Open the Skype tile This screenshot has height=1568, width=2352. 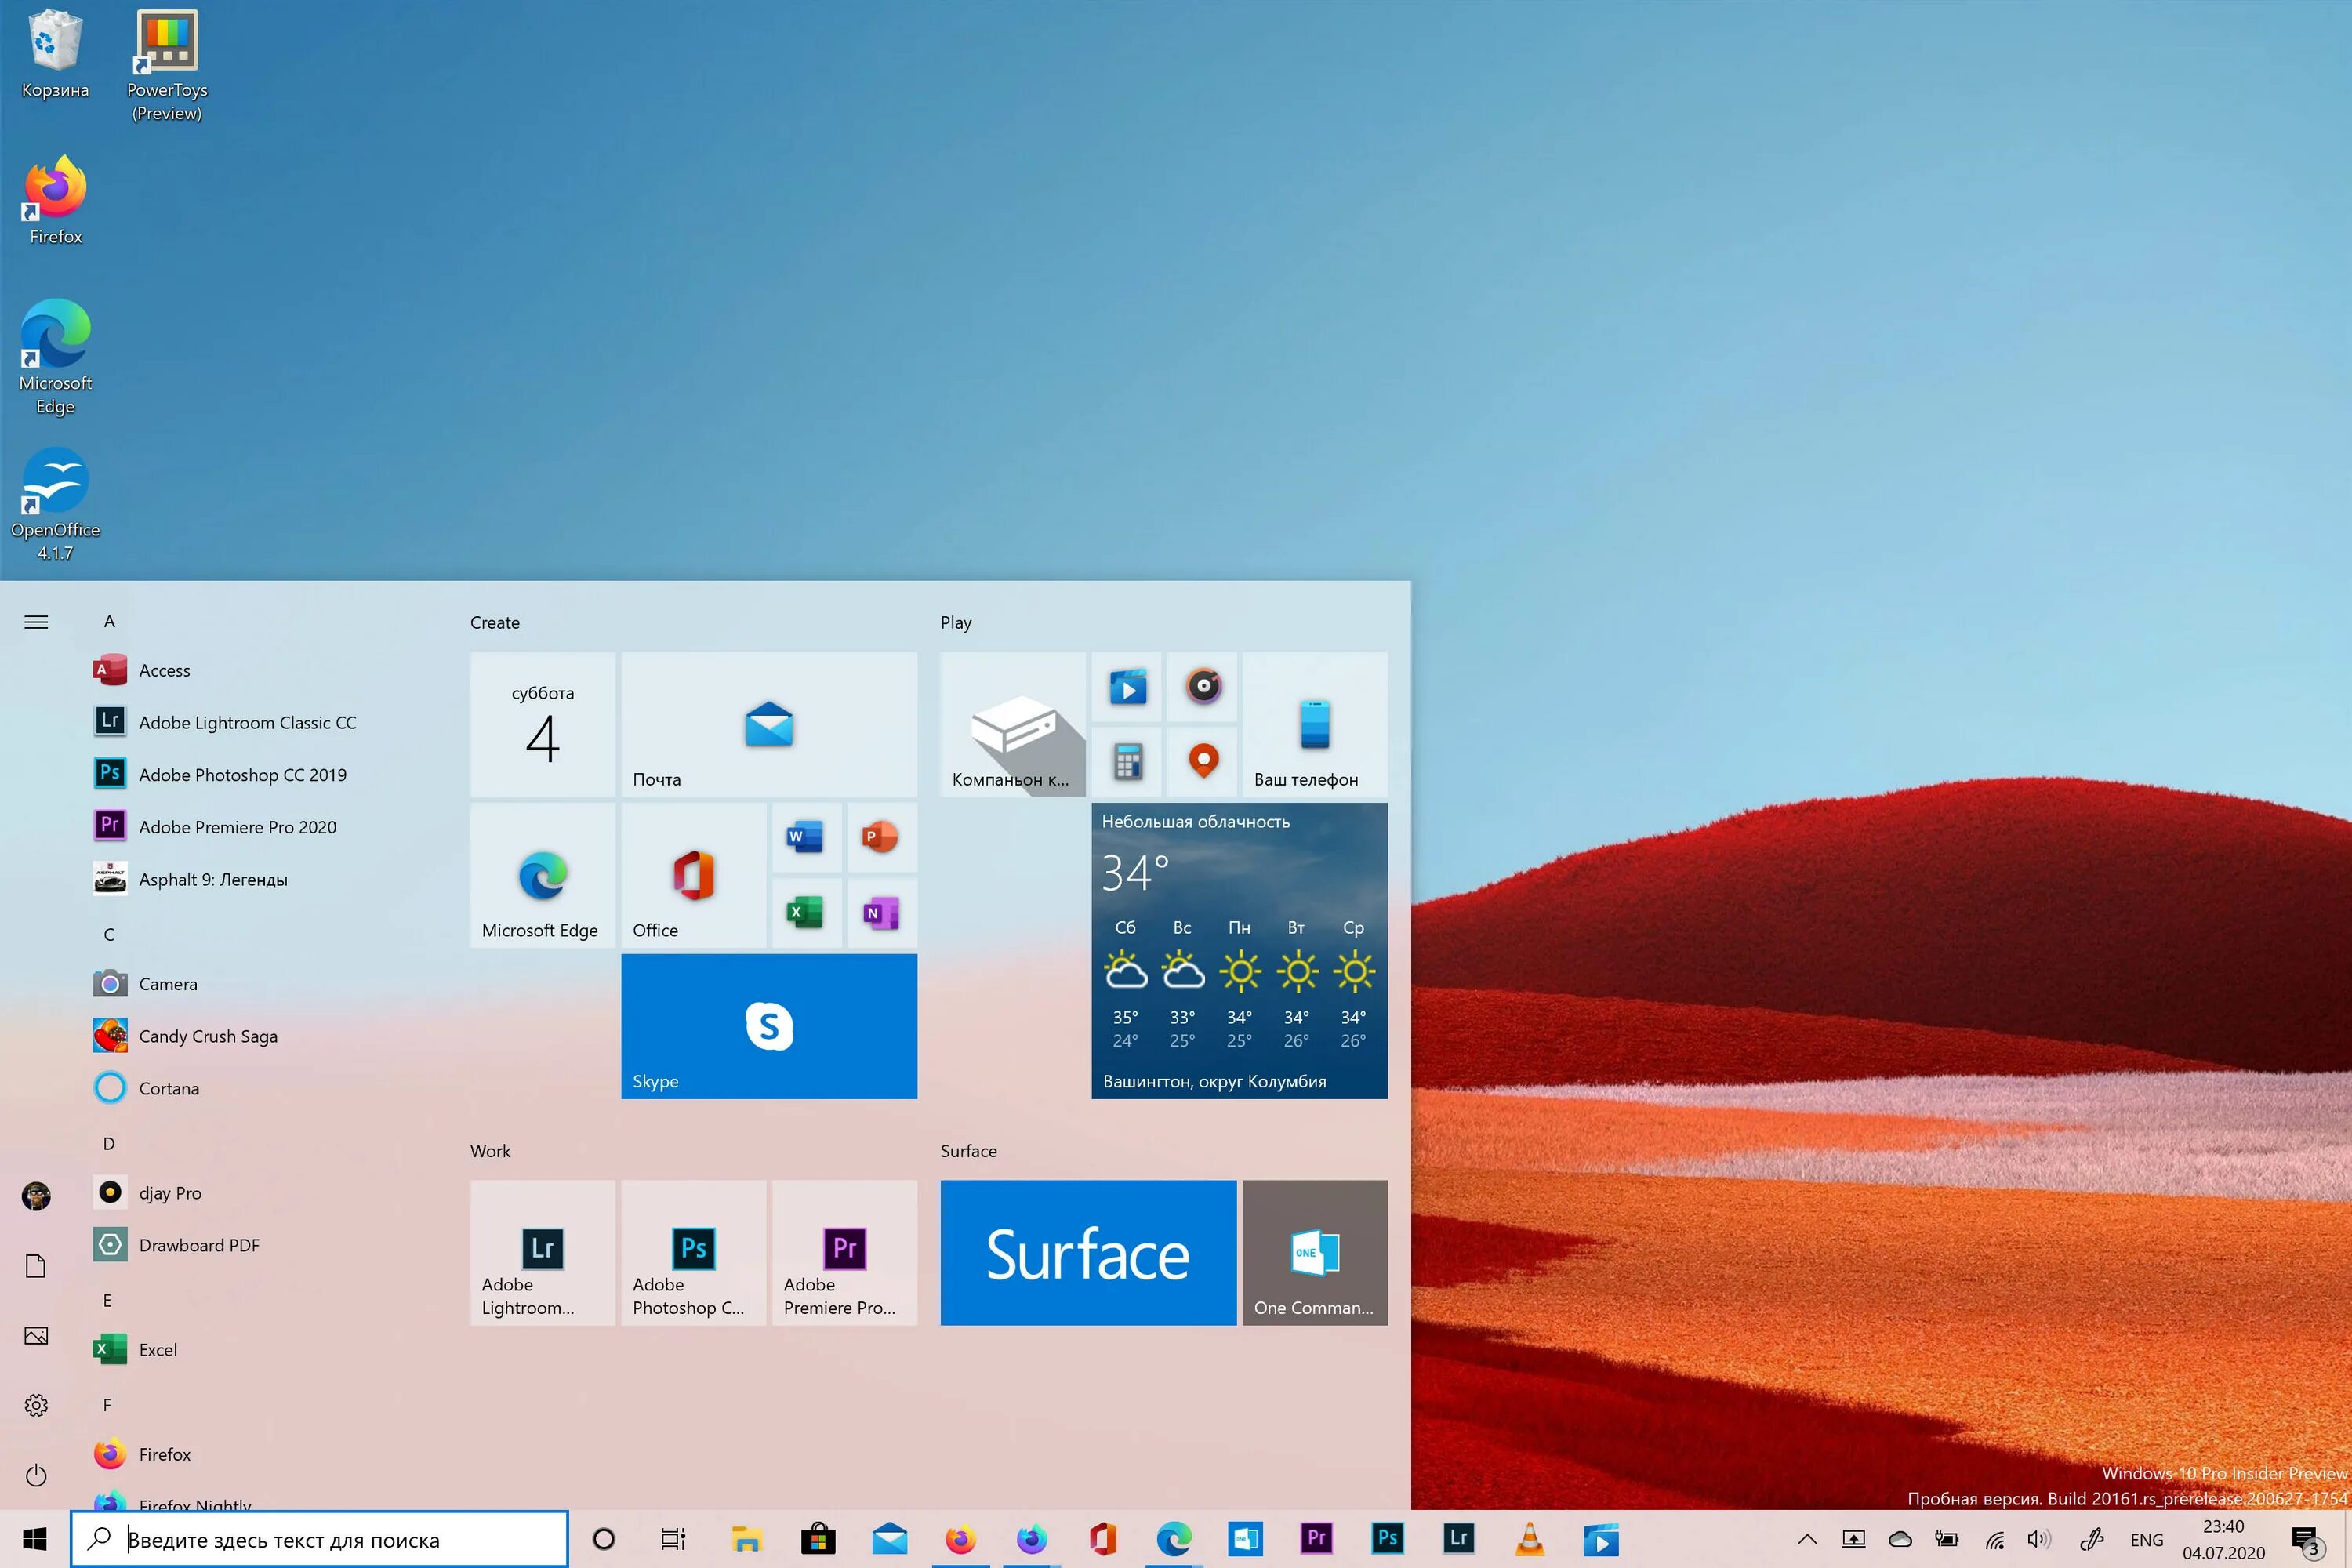tap(768, 1026)
